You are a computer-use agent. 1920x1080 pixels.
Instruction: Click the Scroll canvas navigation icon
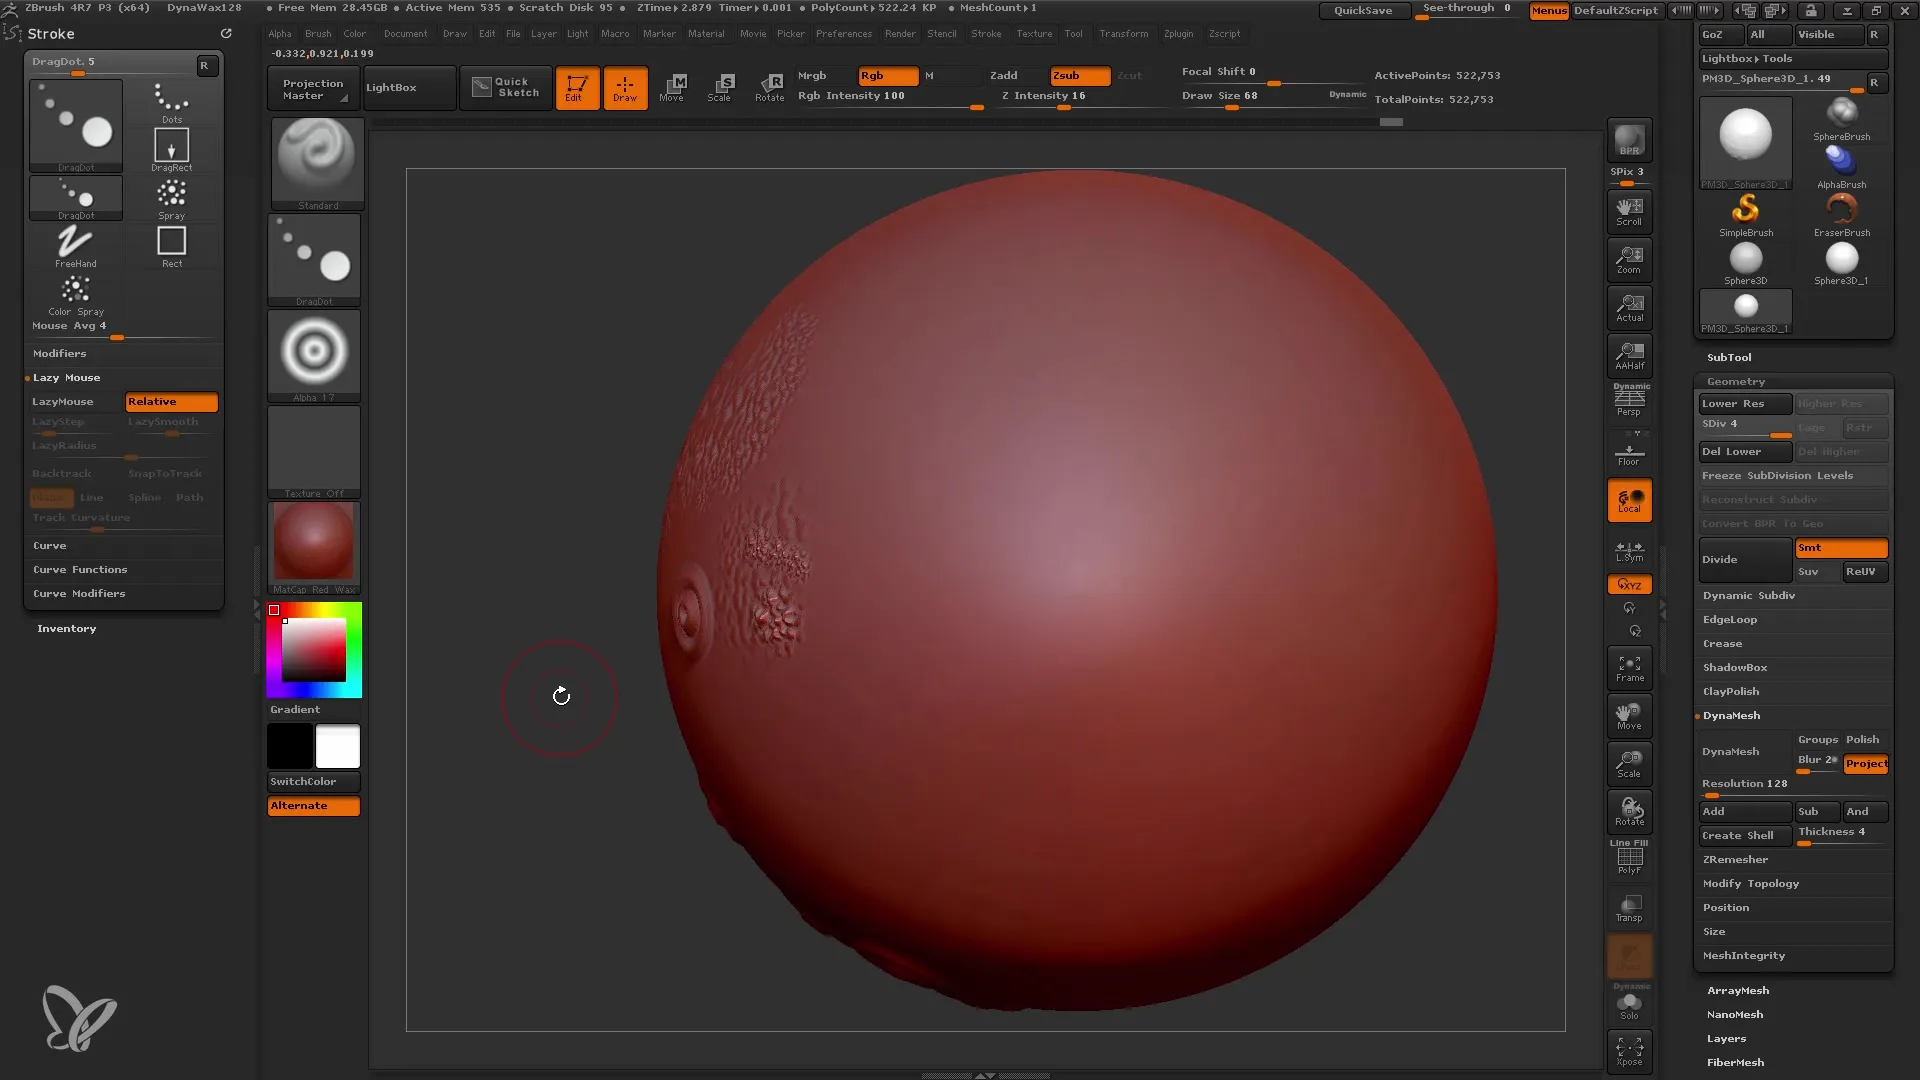tap(1629, 211)
